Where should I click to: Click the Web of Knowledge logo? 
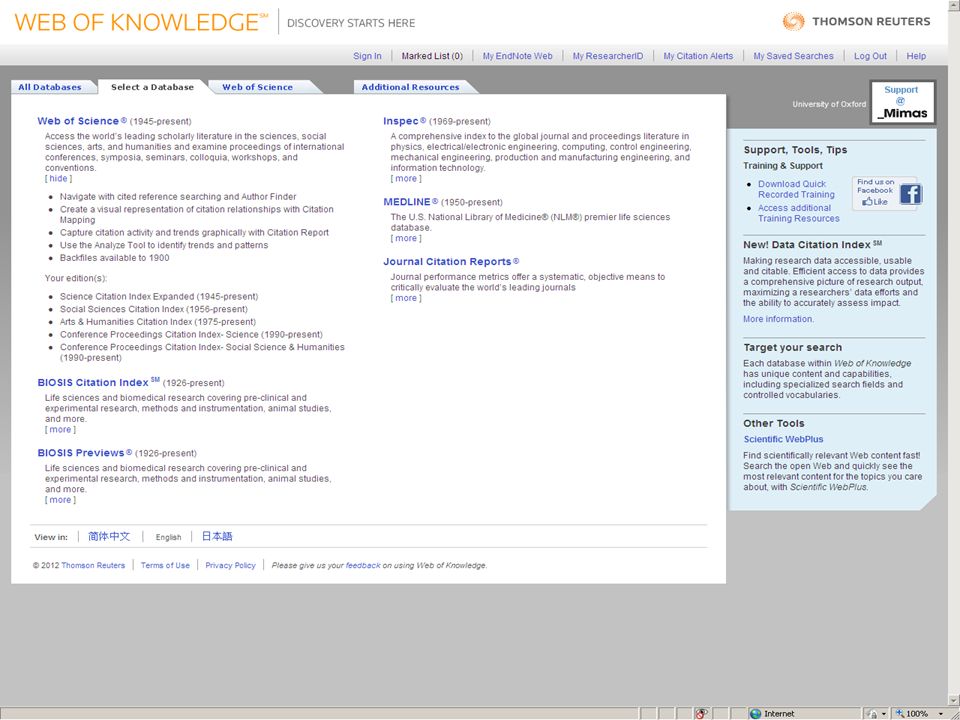(141, 22)
